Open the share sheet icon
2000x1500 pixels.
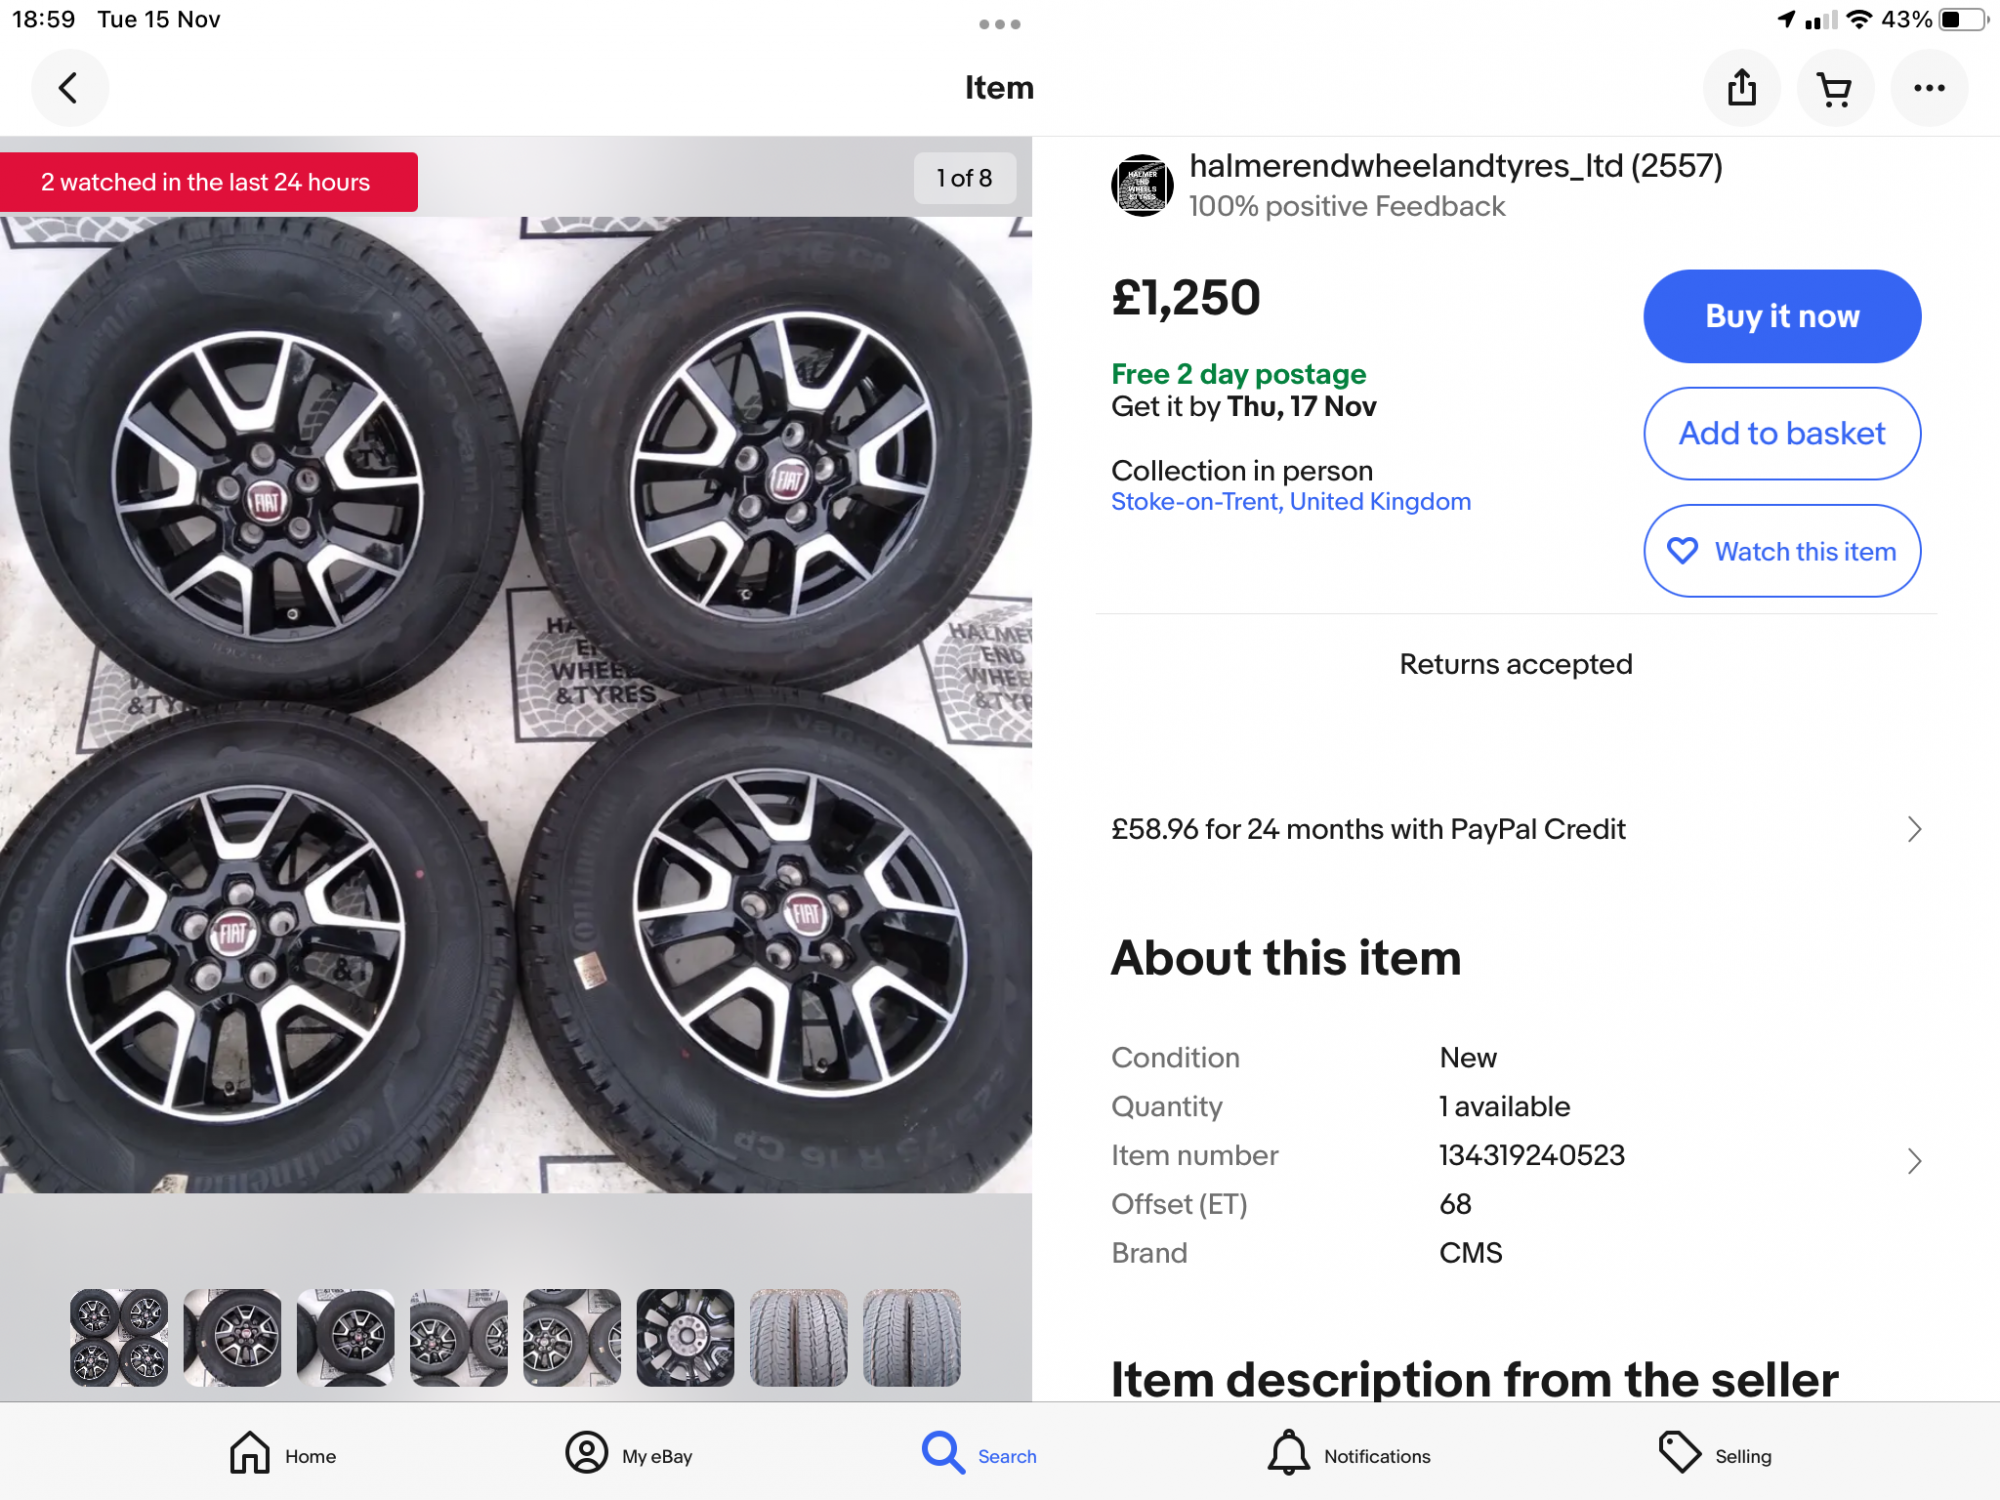tap(1741, 88)
